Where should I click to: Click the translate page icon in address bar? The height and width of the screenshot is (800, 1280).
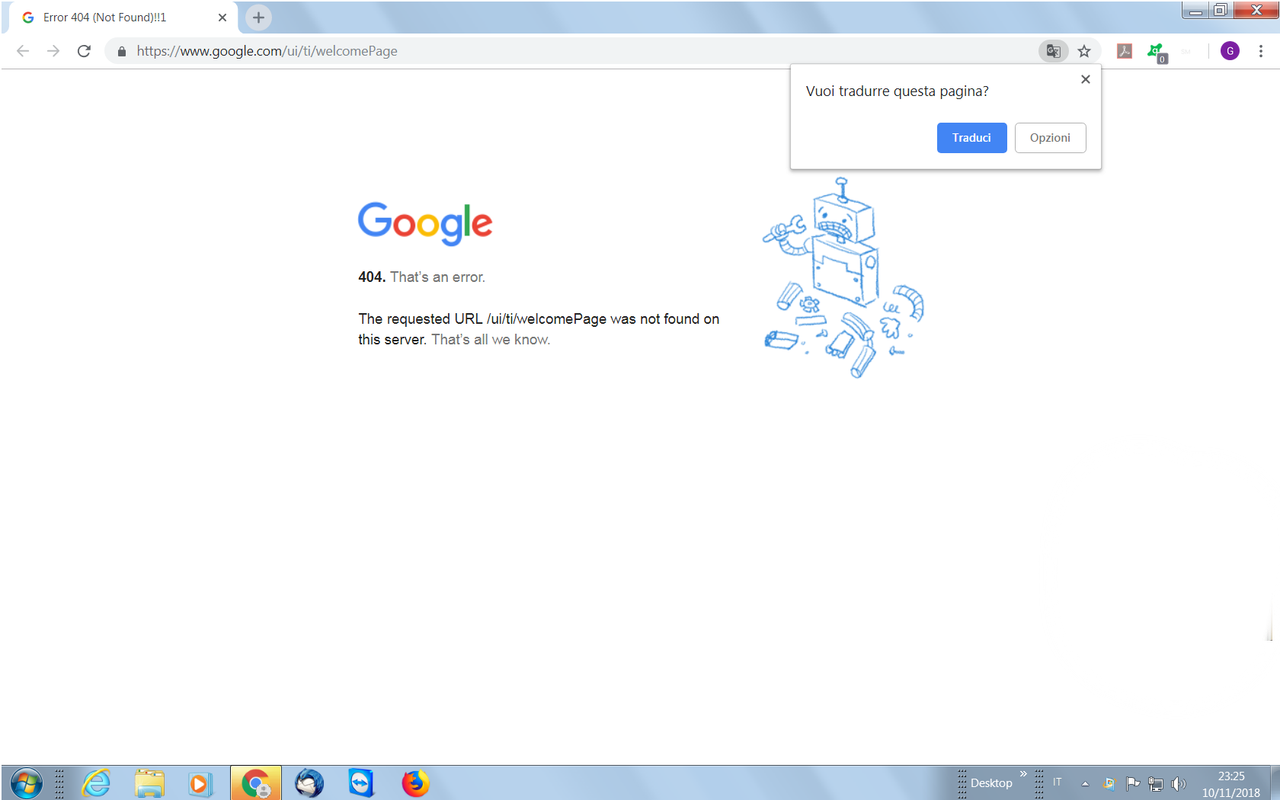coord(1053,51)
